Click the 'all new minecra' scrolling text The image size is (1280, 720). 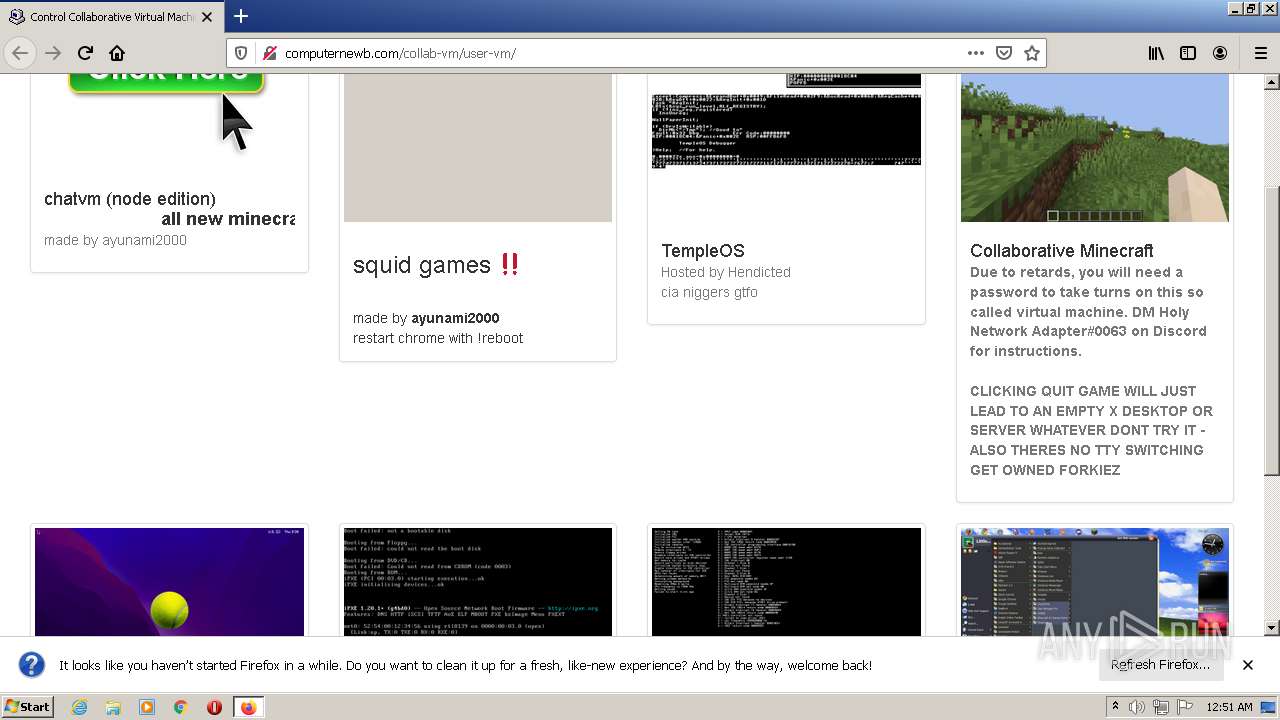point(228,219)
